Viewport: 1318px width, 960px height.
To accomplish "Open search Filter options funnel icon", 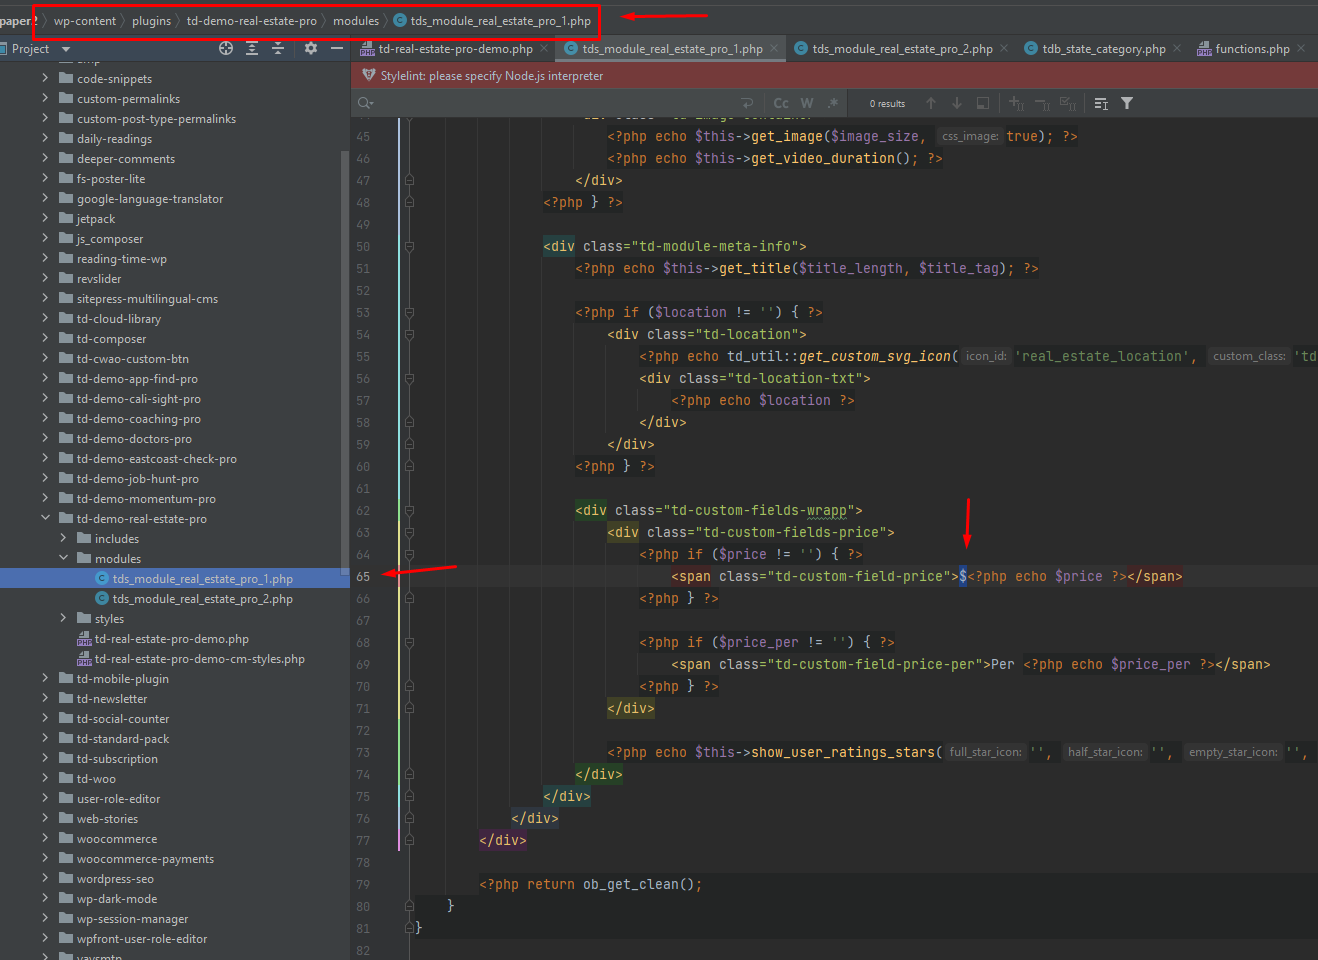I will (x=1127, y=103).
